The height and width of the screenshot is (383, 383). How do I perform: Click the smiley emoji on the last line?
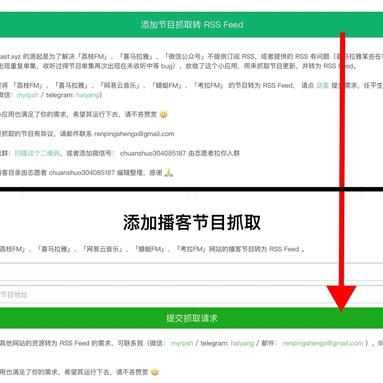[x=155, y=372]
